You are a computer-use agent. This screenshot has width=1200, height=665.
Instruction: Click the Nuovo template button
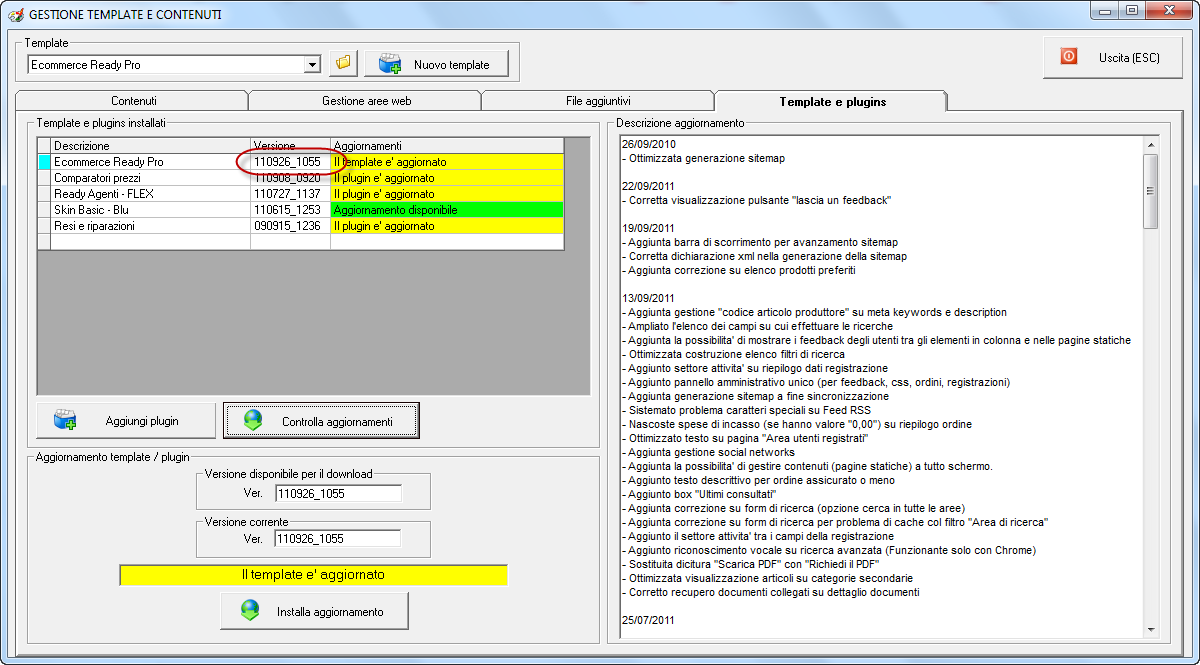[436, 64]
